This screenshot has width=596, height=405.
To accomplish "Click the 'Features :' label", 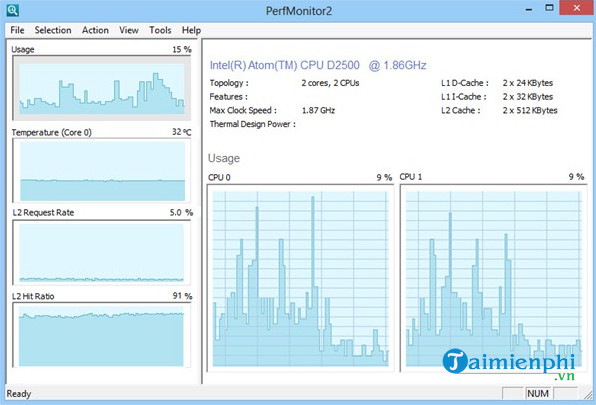I will point(228,97).
